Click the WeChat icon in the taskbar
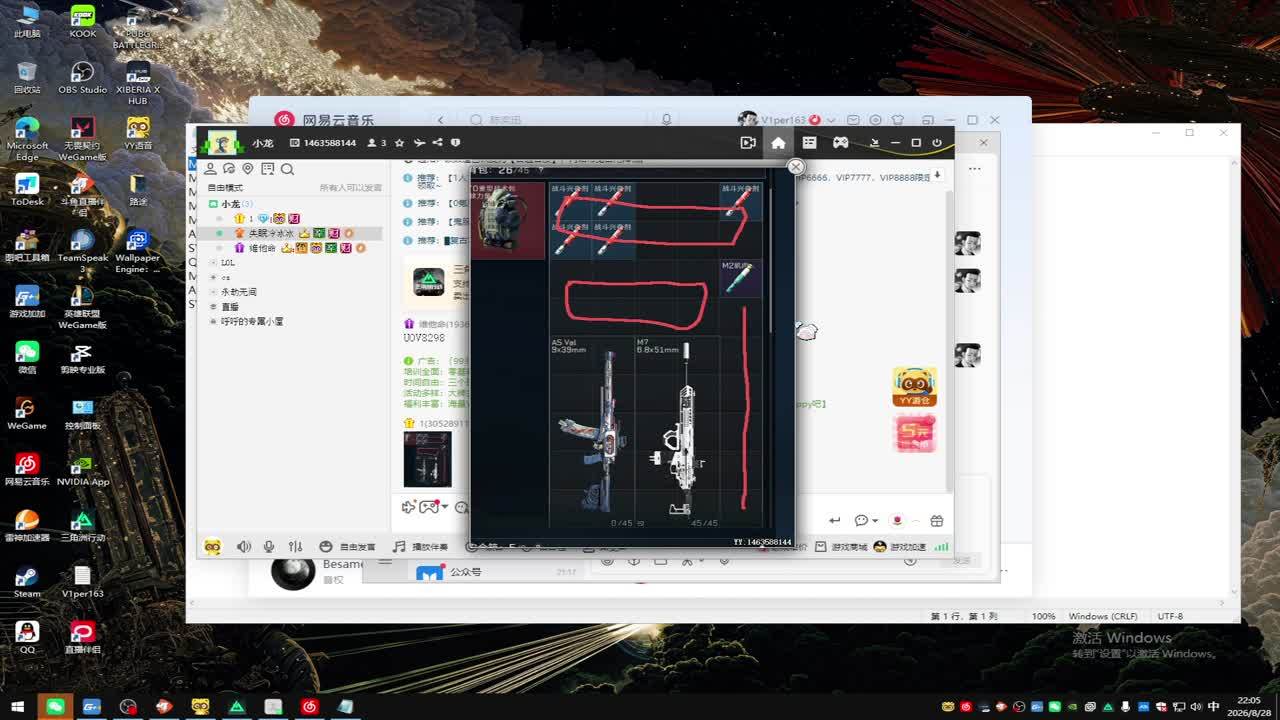This screenshot has height=720, width=1280. point(55,706)
